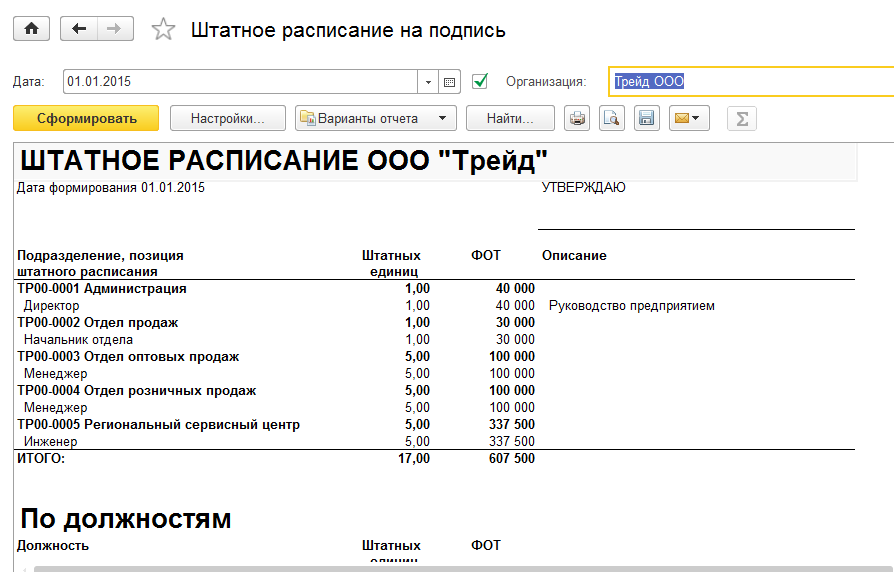Select Директор ФОТ value 40 000
The width and height of the screenshot is (894, 572).
pyautogui.click(x=515, y=306)
